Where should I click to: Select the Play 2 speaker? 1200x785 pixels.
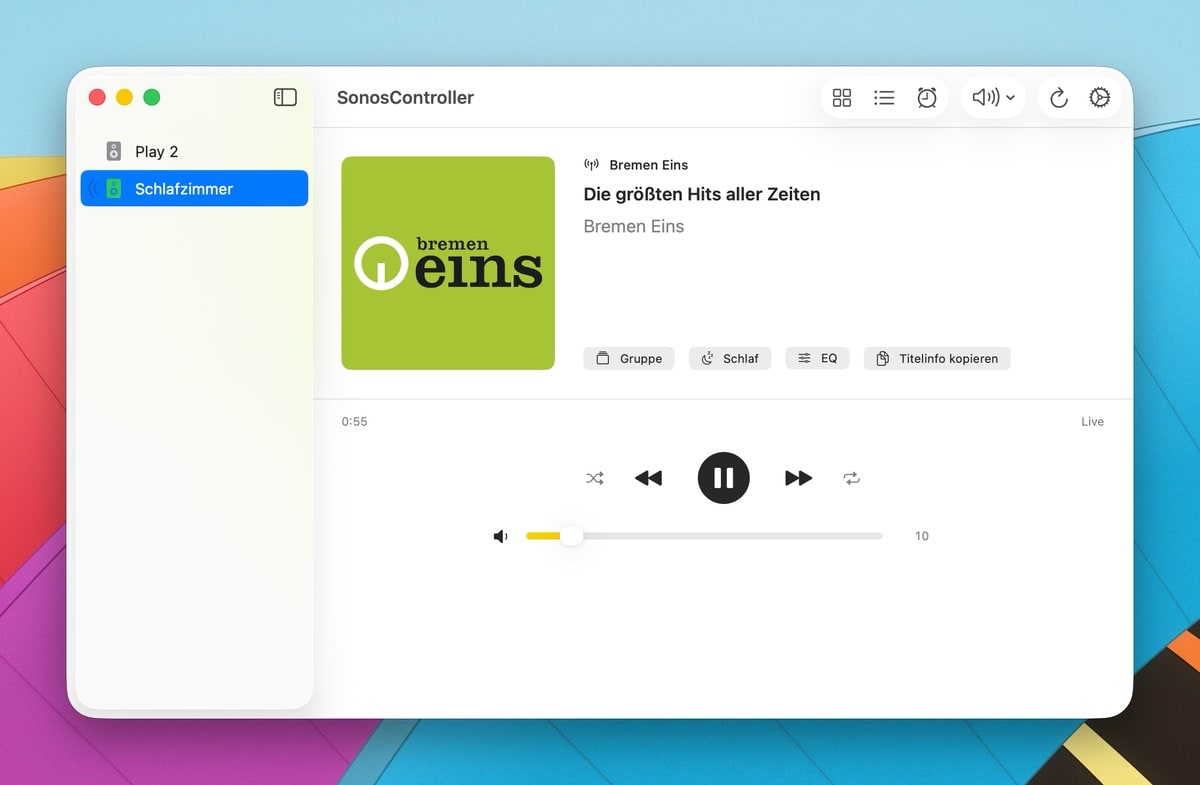[x=194, y=152]
